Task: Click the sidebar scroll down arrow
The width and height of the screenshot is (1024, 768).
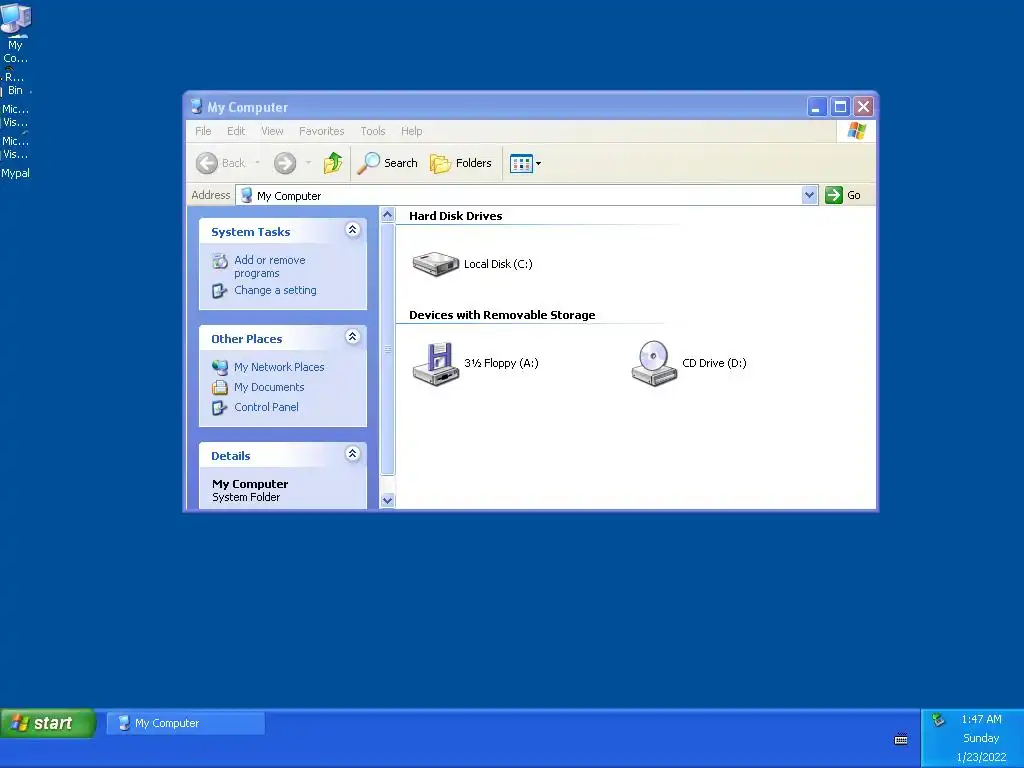Action: (387, 500)
